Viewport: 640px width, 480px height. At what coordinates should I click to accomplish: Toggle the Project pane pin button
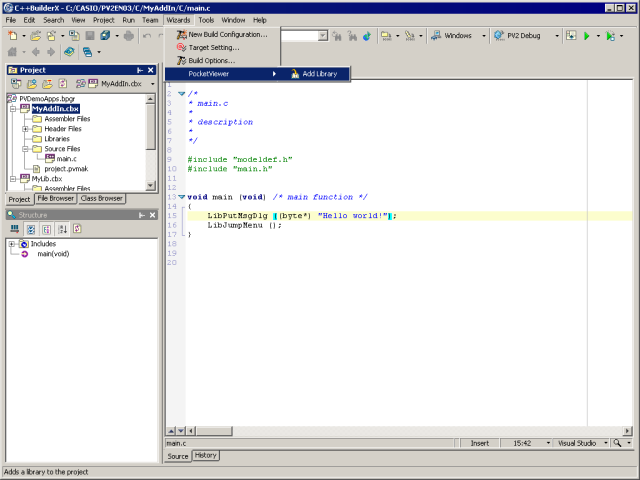click(x=140, y=70)
